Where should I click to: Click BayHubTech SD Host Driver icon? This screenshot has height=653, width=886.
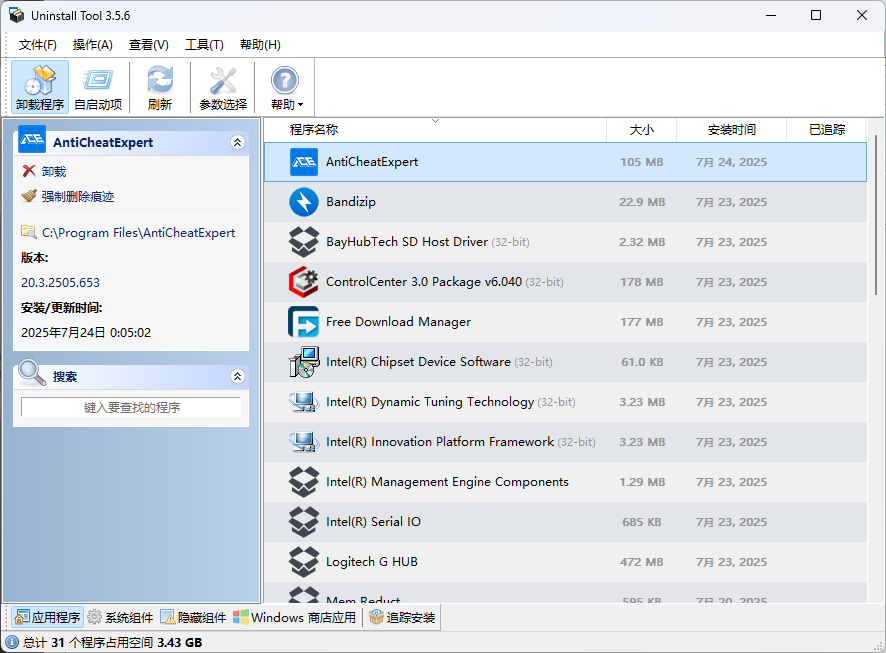304,242
